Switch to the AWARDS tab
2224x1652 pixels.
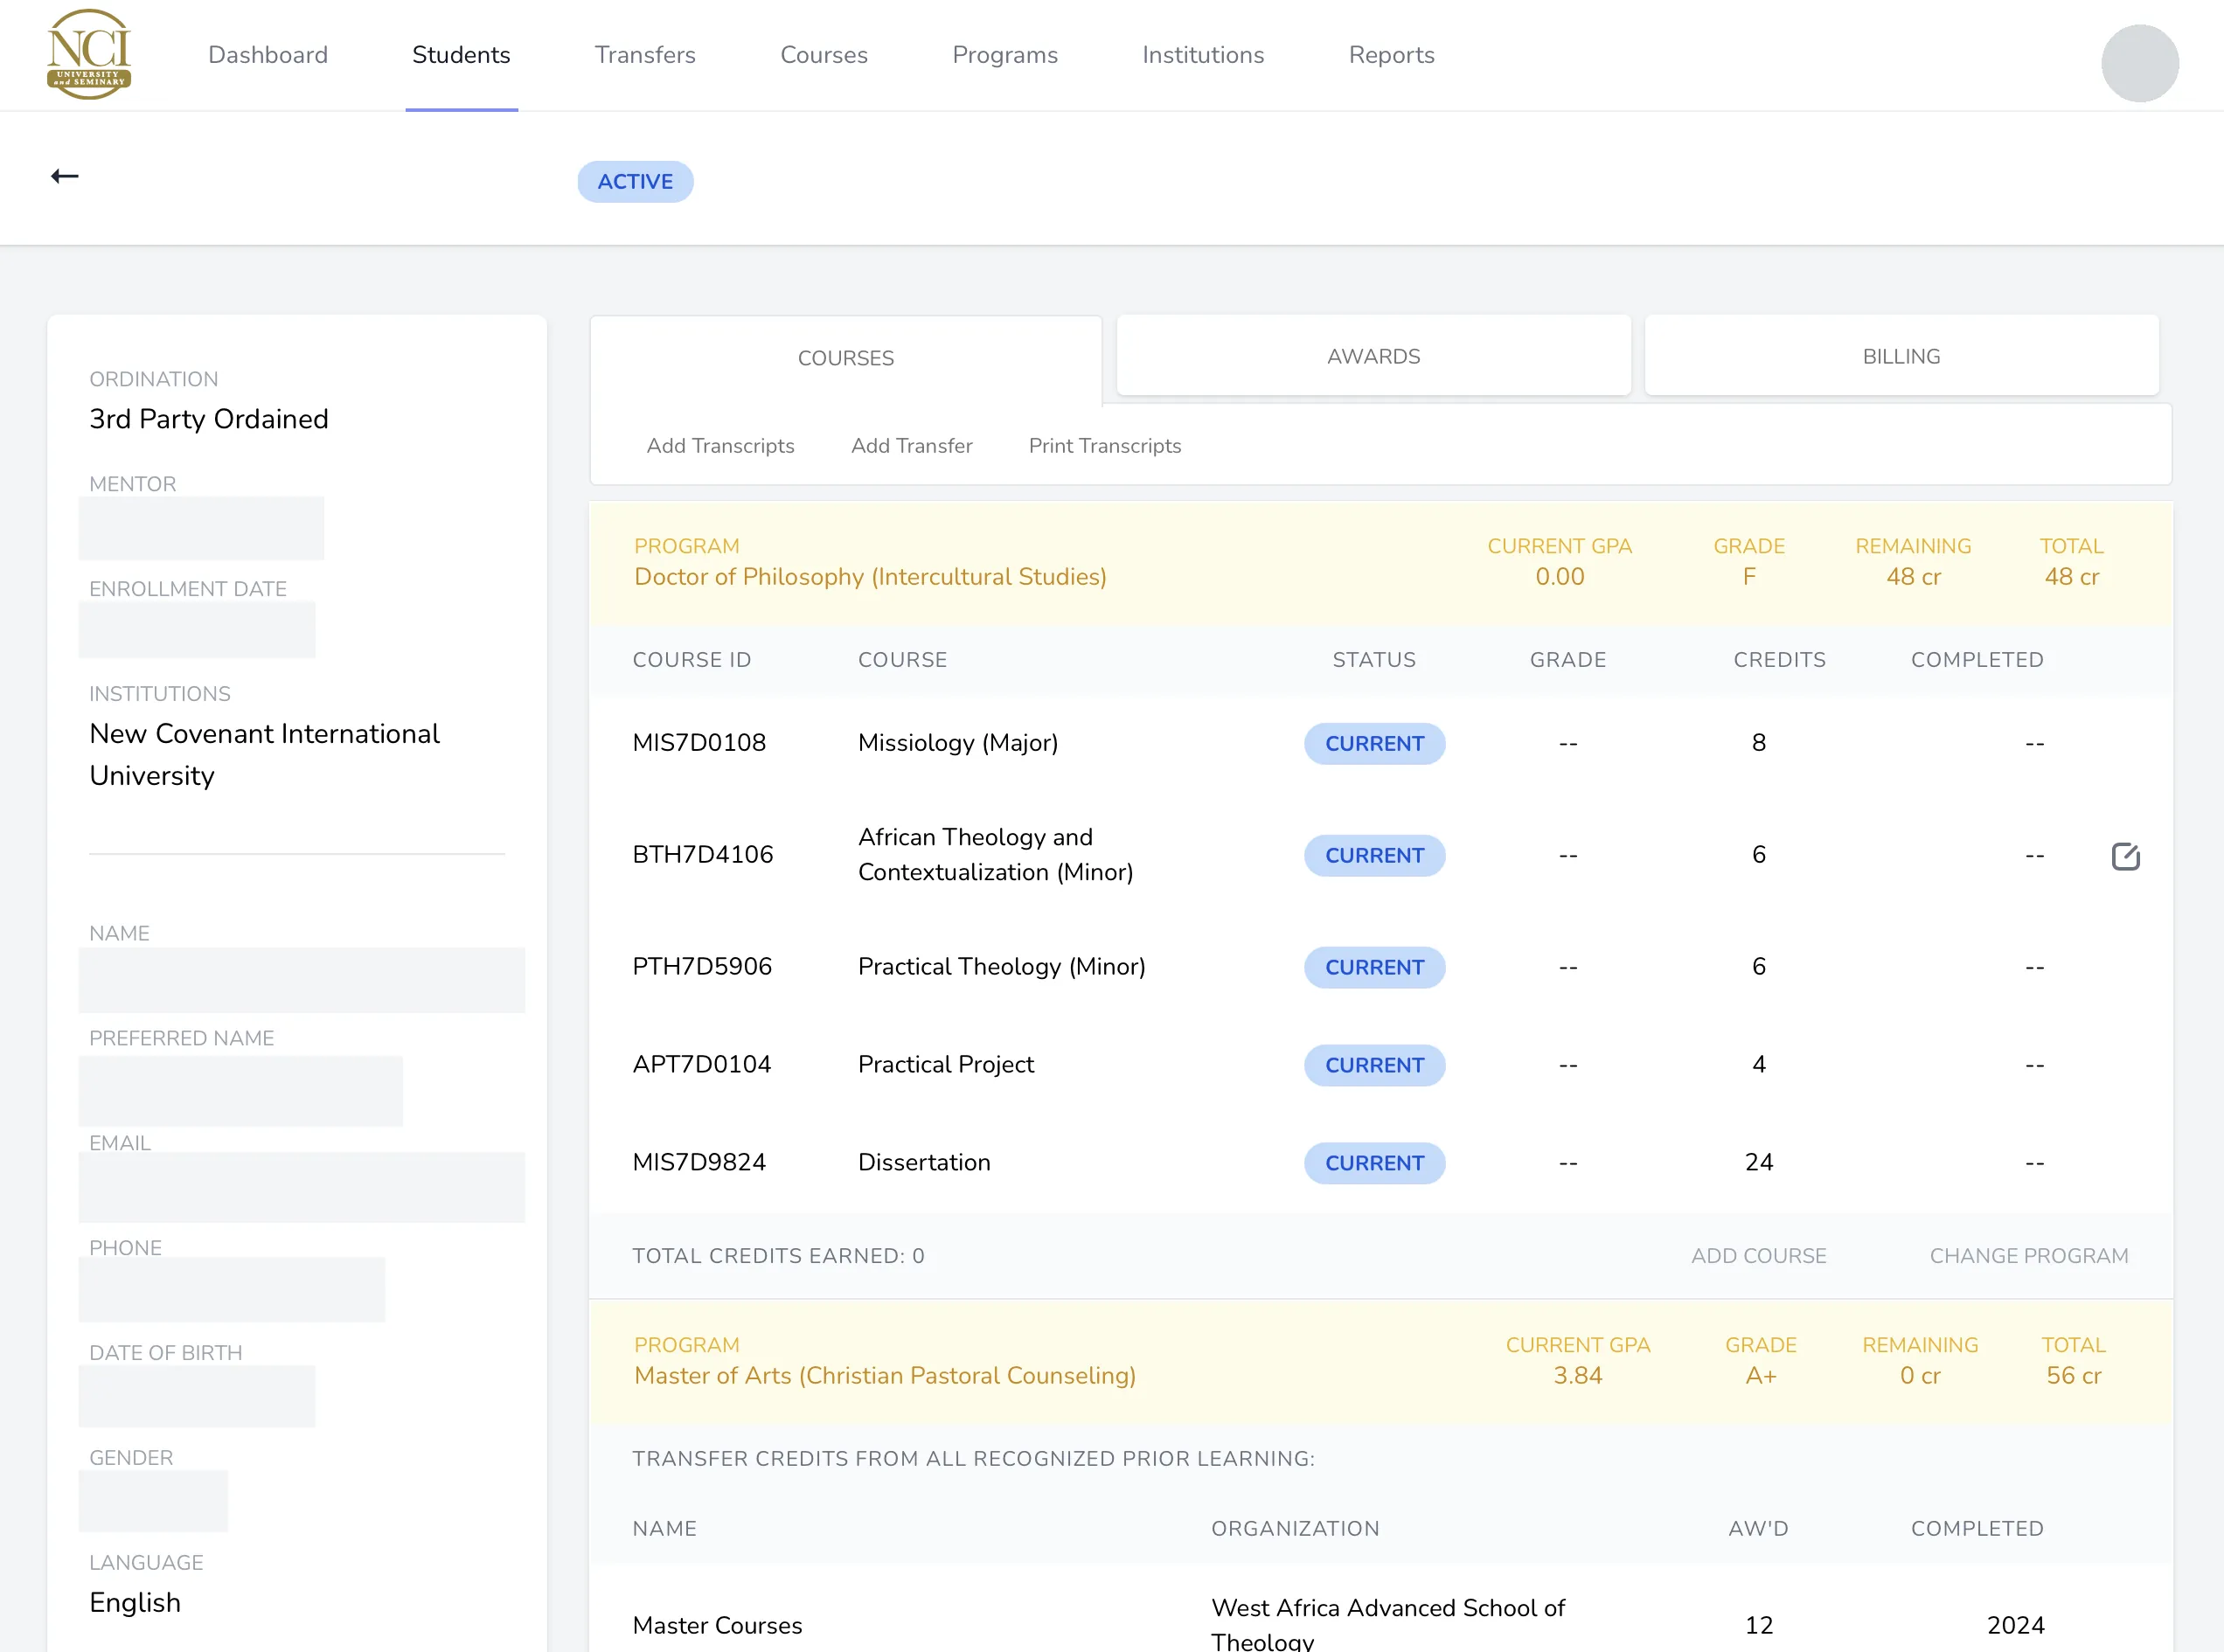(x=1373, y=356)
